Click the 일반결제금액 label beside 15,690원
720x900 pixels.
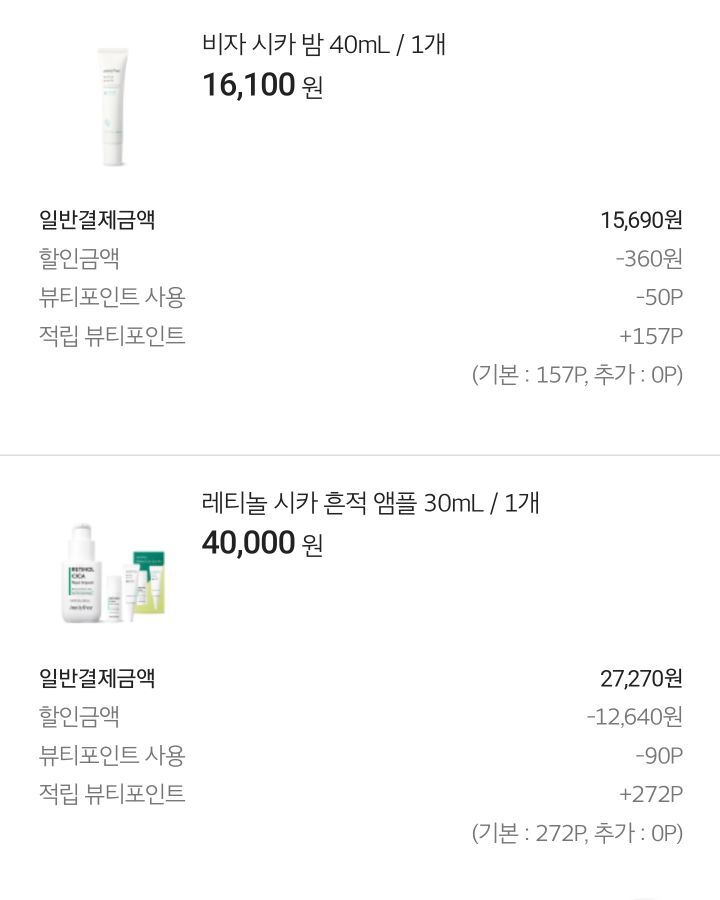pyautogui.click(x=97, y=220)
